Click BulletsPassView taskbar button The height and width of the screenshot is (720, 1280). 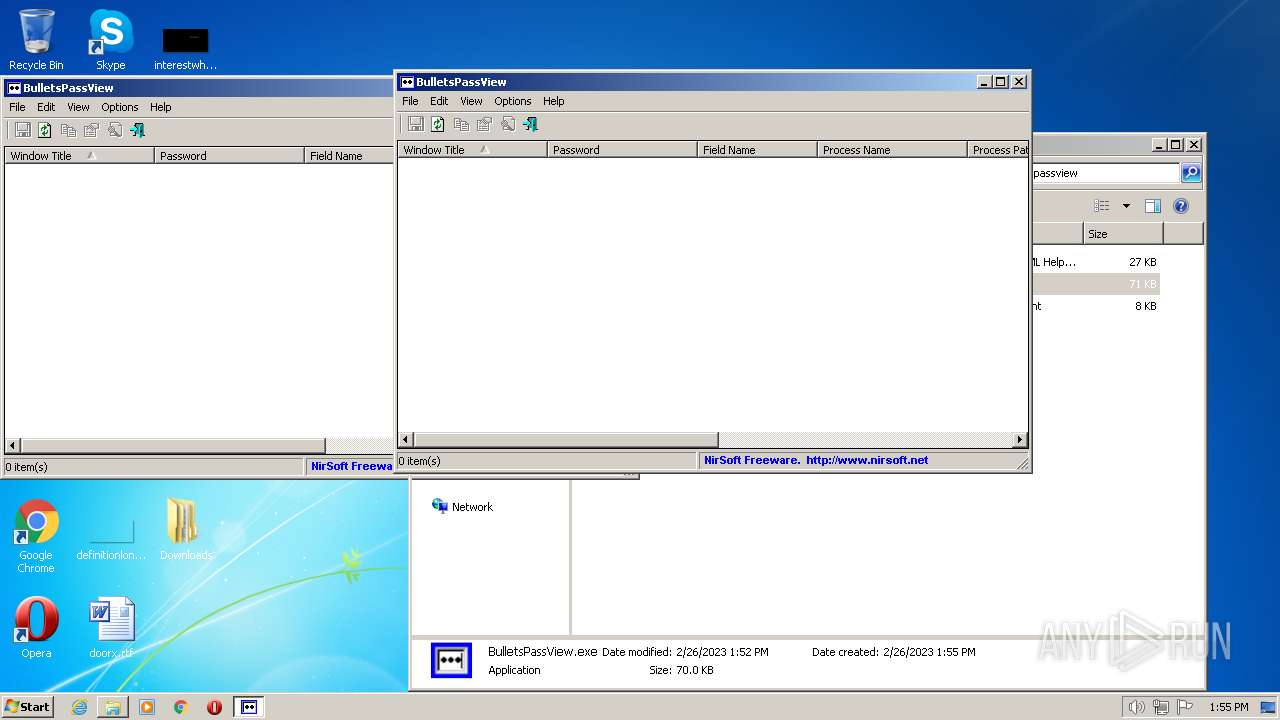pos(248,707)
